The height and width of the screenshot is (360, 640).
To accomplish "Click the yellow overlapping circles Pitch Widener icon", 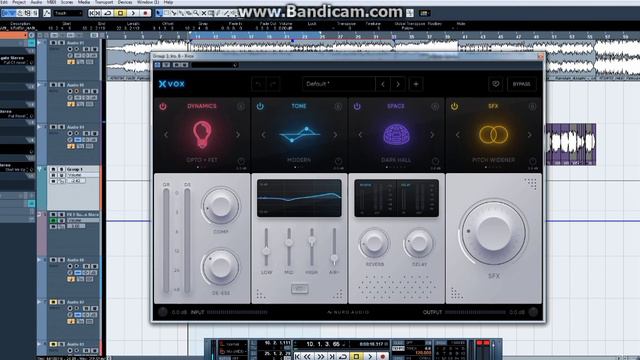I will (493, 134).
